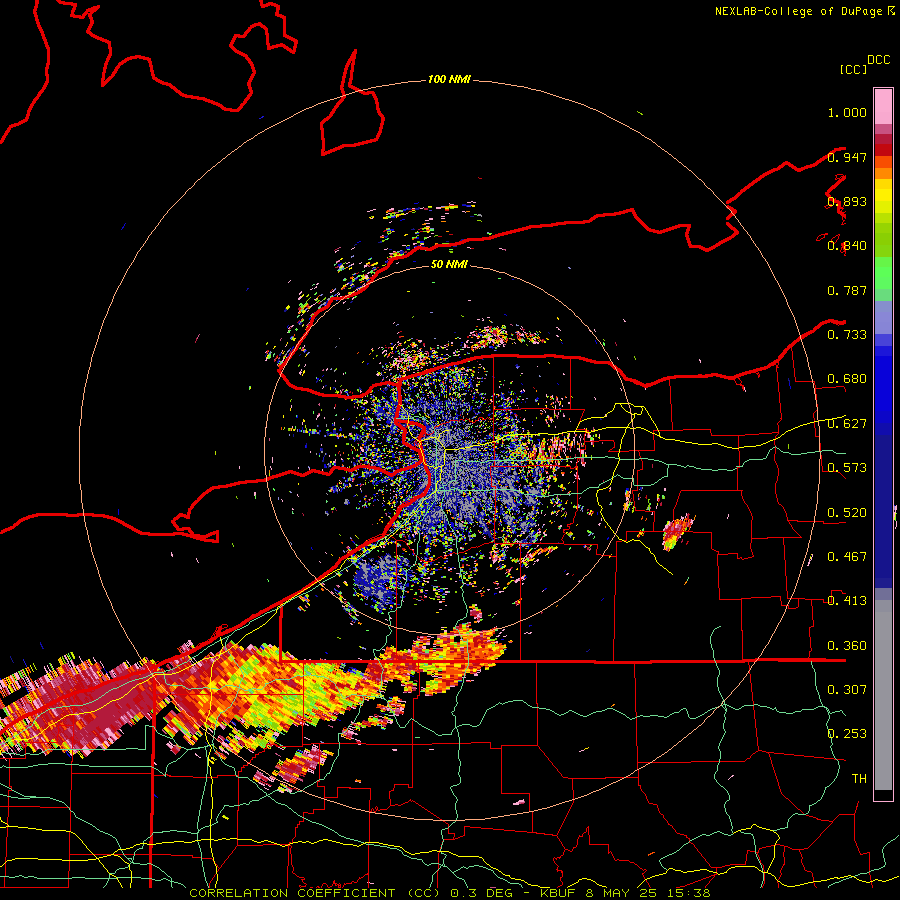Click the [CC] units label
The height and width of the screenshot is (900, 900).
point(853,69)
